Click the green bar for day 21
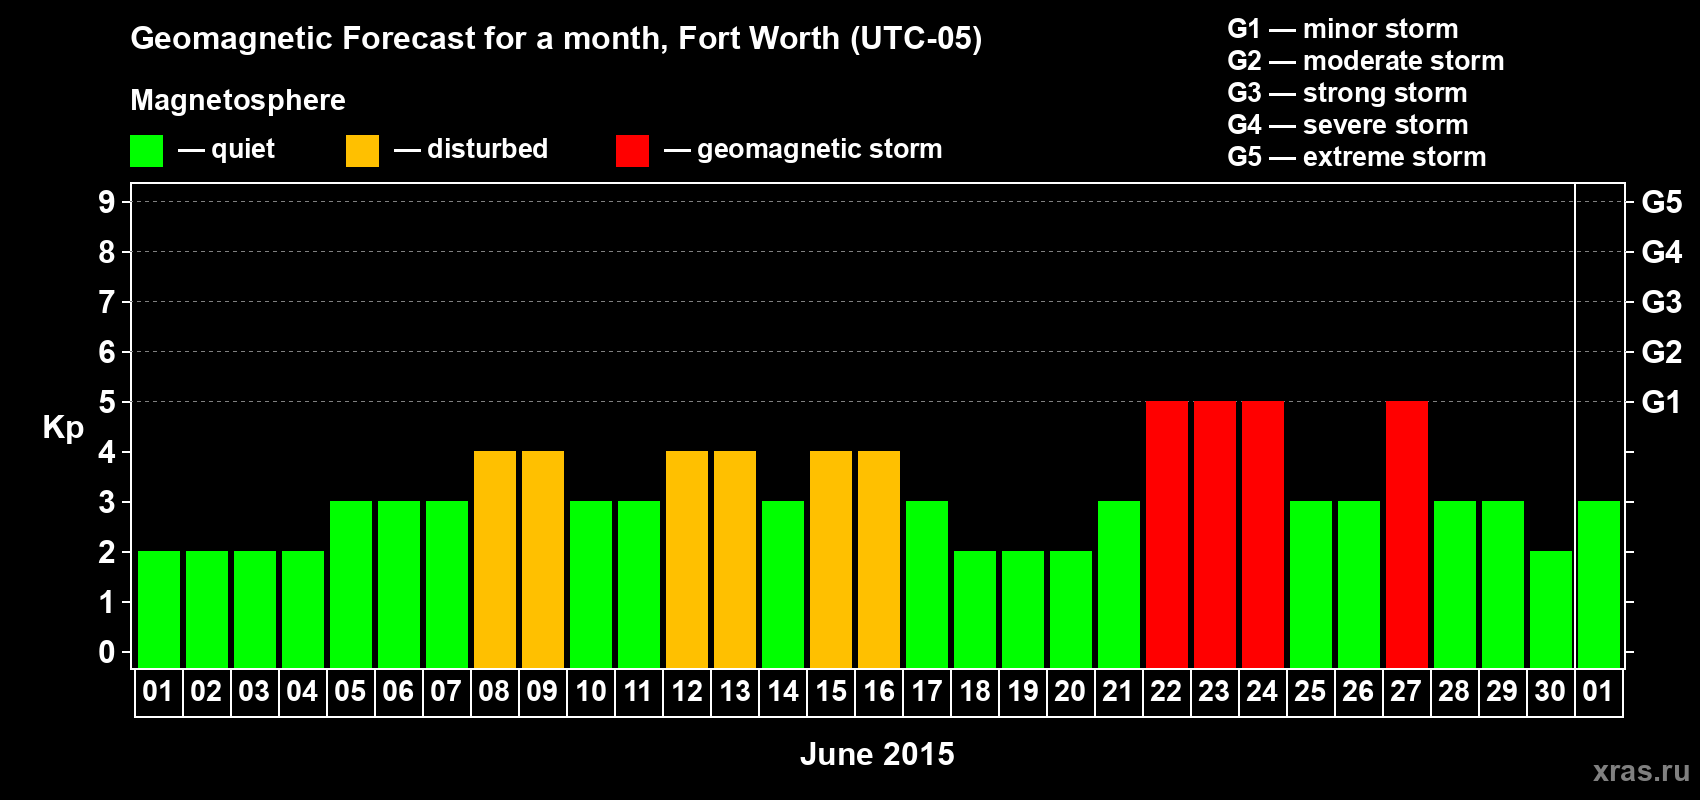The image size is (1700, 800). click(x=1119, y=584)
